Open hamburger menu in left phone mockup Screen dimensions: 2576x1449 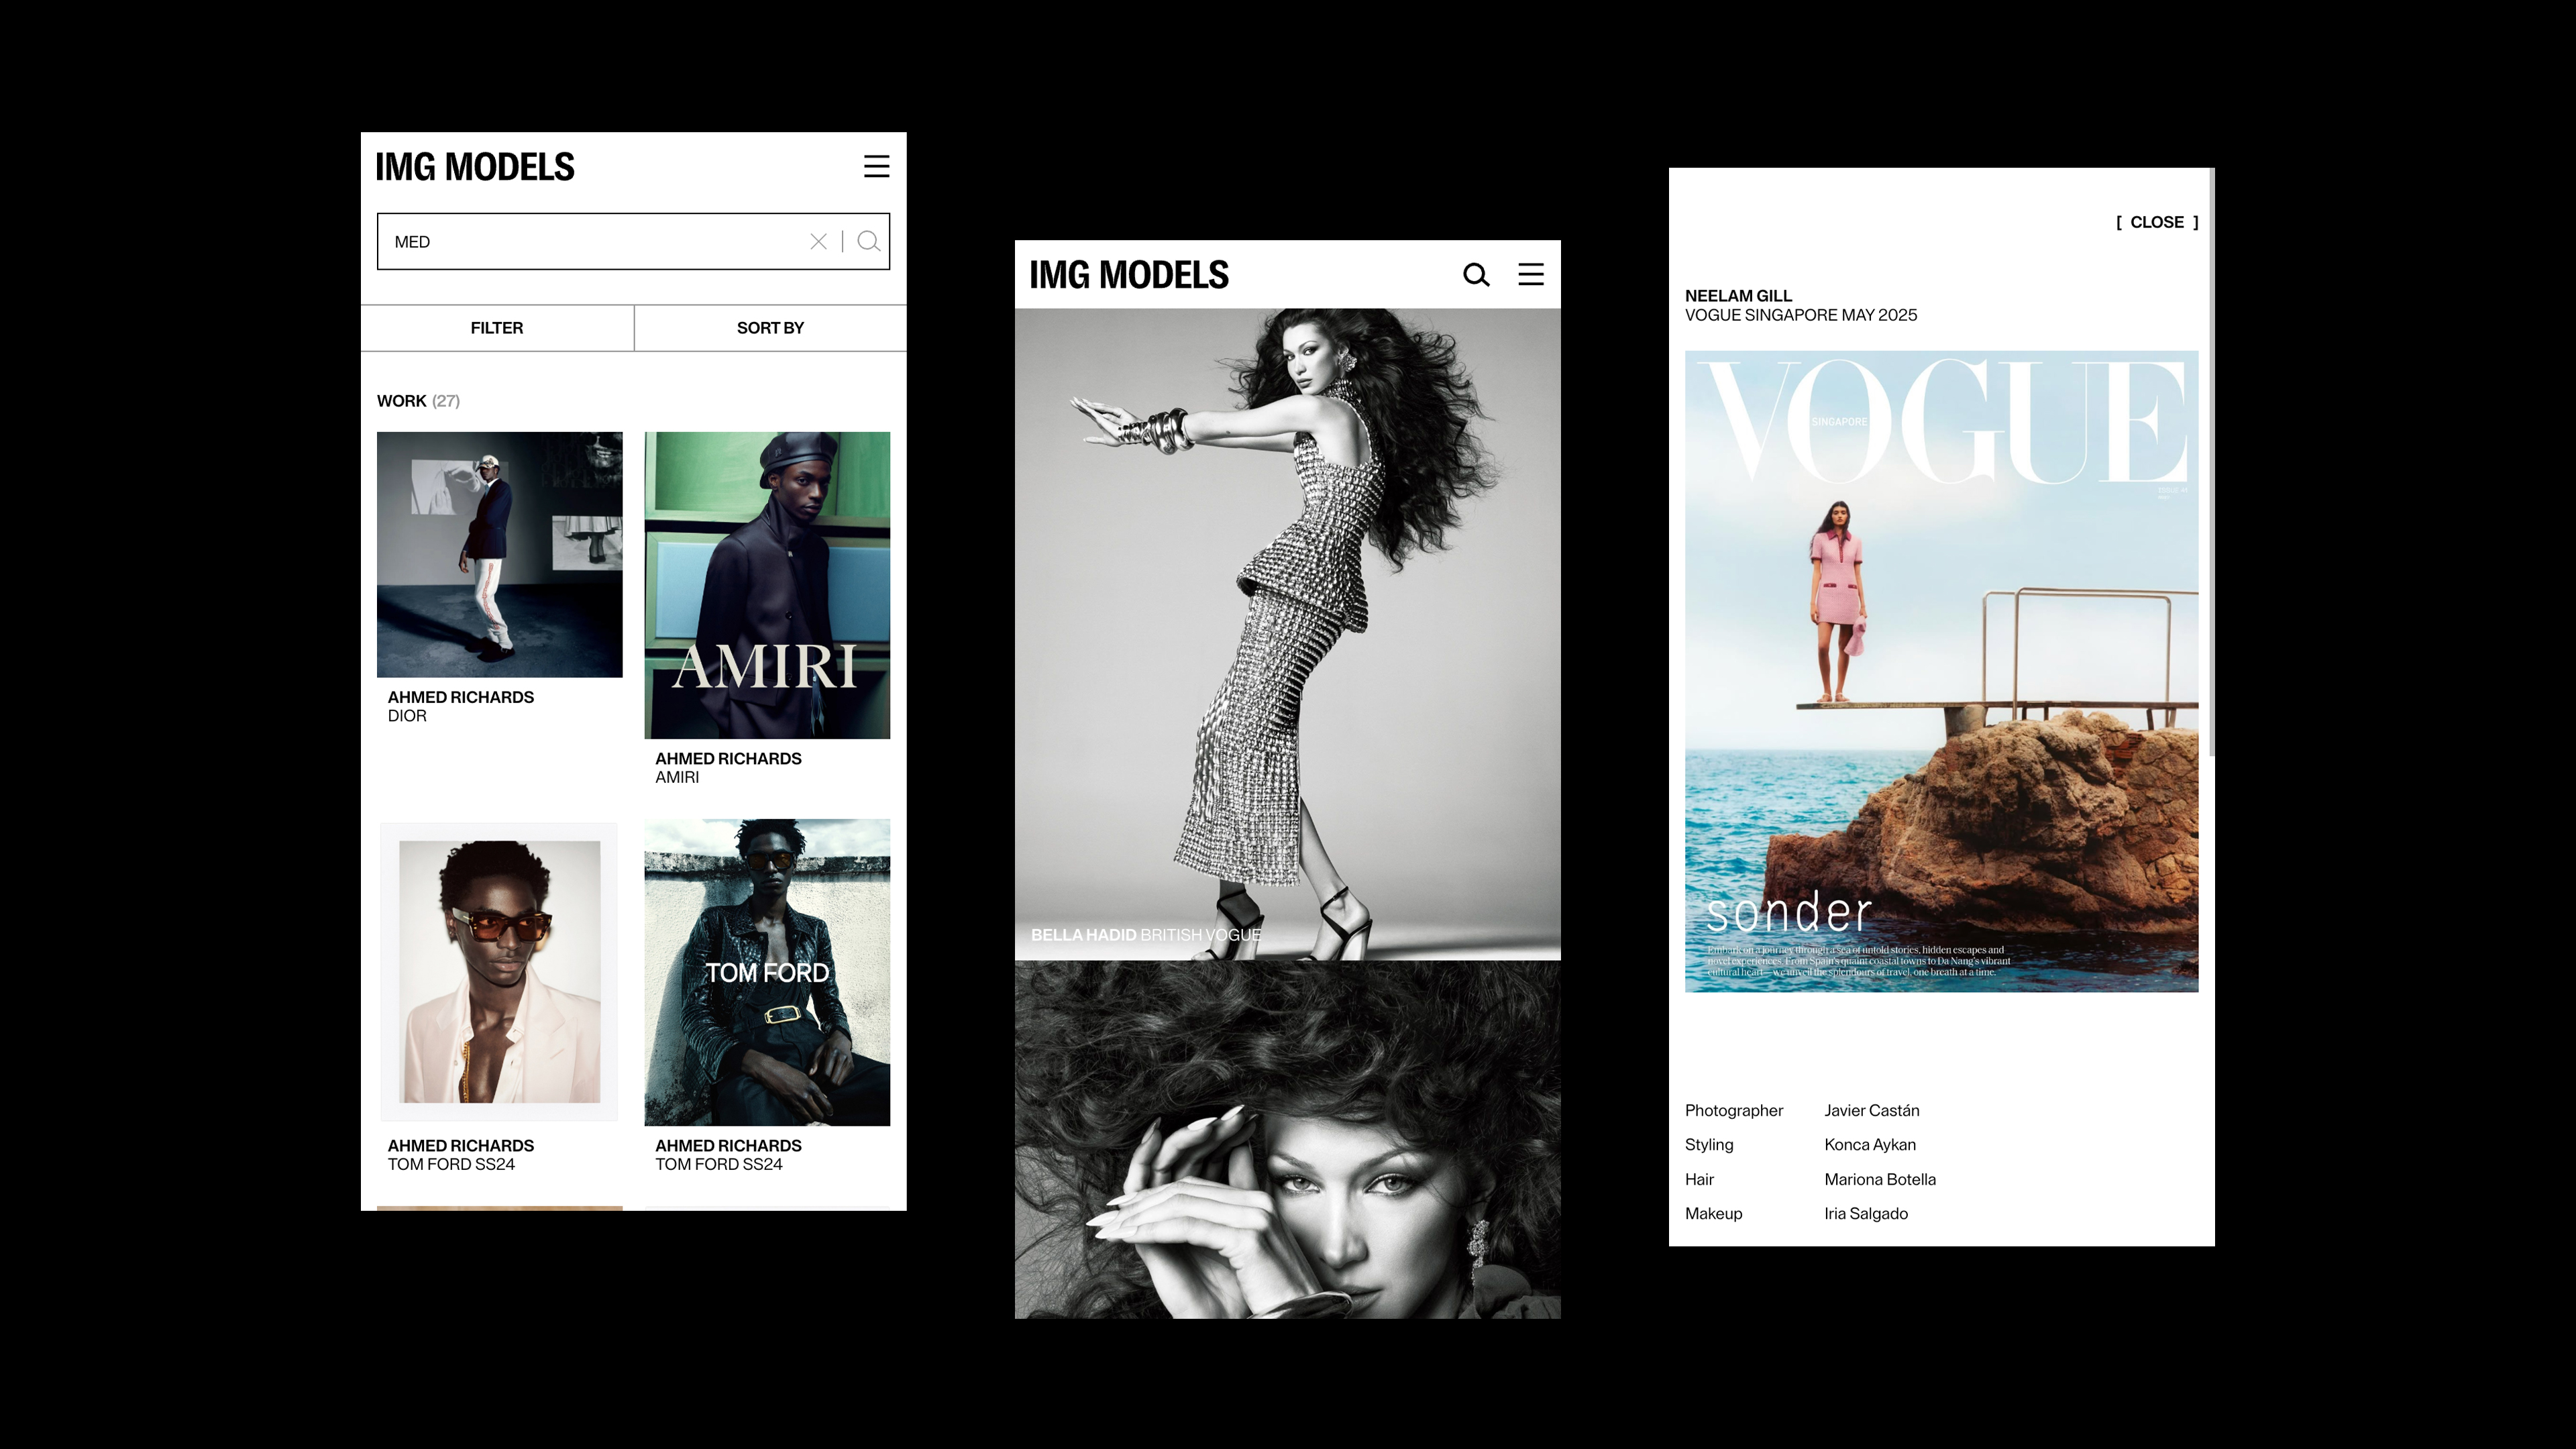pyautogui.click(x=876, y=166)
